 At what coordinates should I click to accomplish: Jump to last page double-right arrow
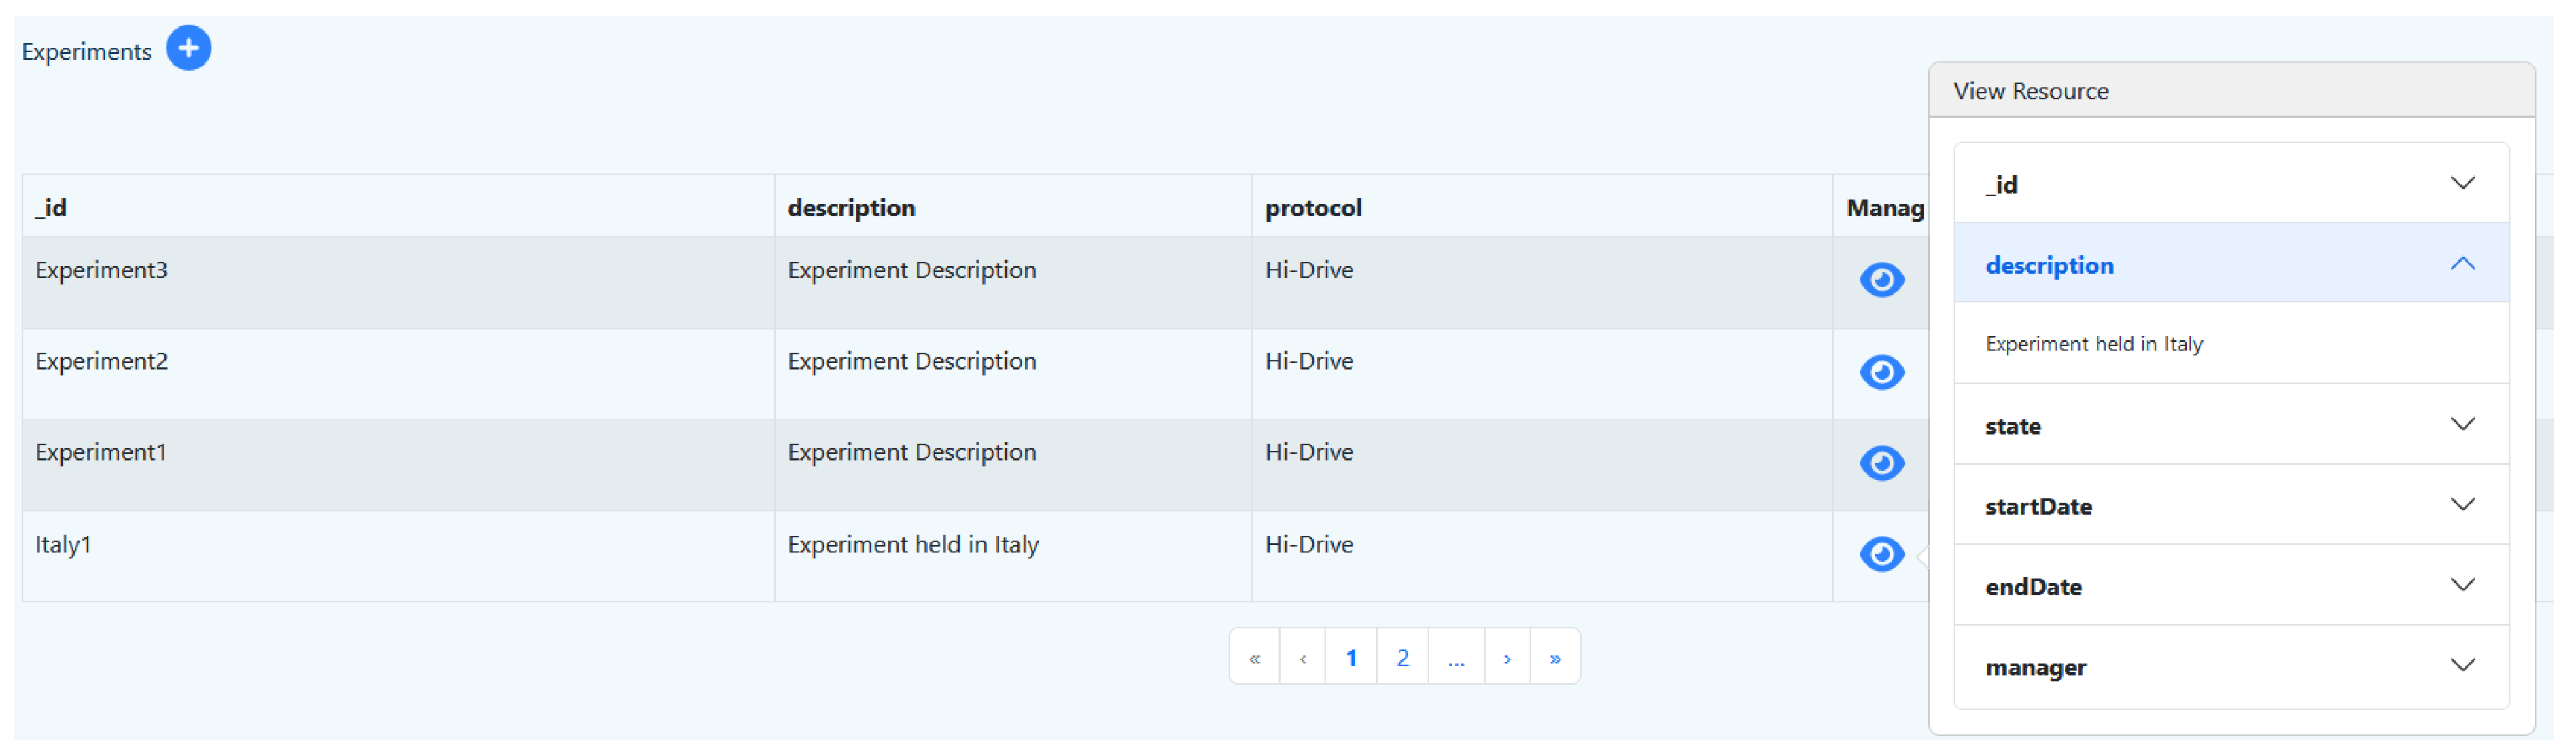pos(1555,658)
